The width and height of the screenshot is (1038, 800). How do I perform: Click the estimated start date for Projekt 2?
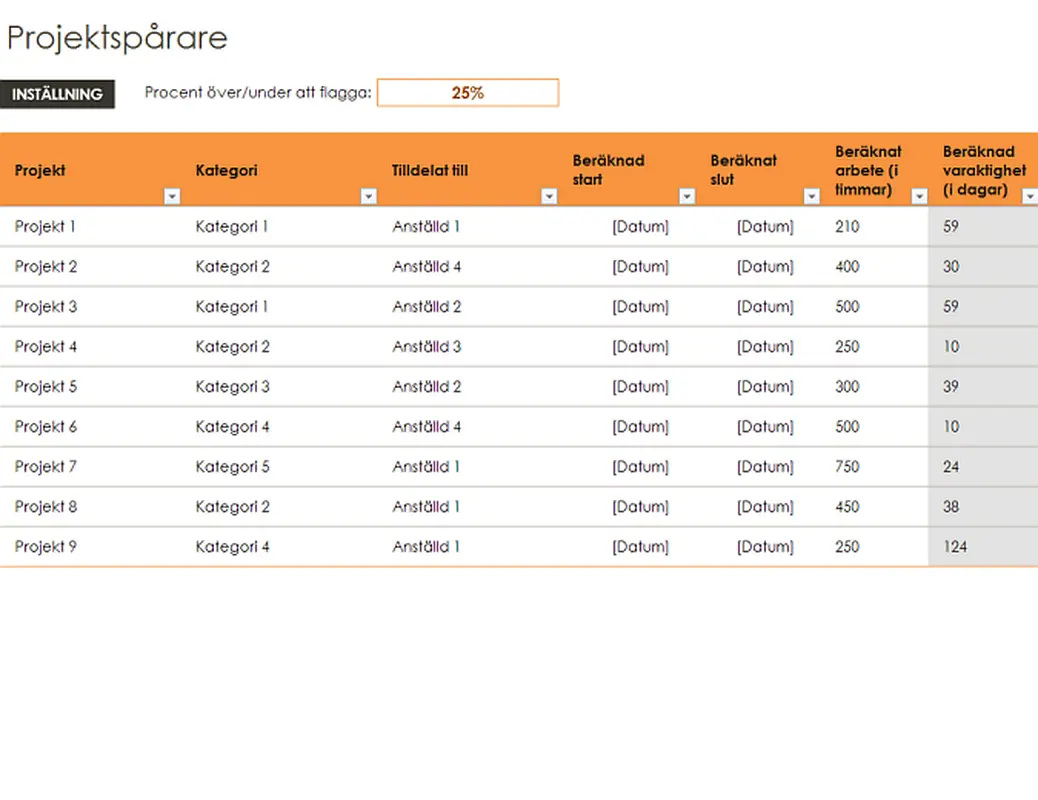[640, 267]
